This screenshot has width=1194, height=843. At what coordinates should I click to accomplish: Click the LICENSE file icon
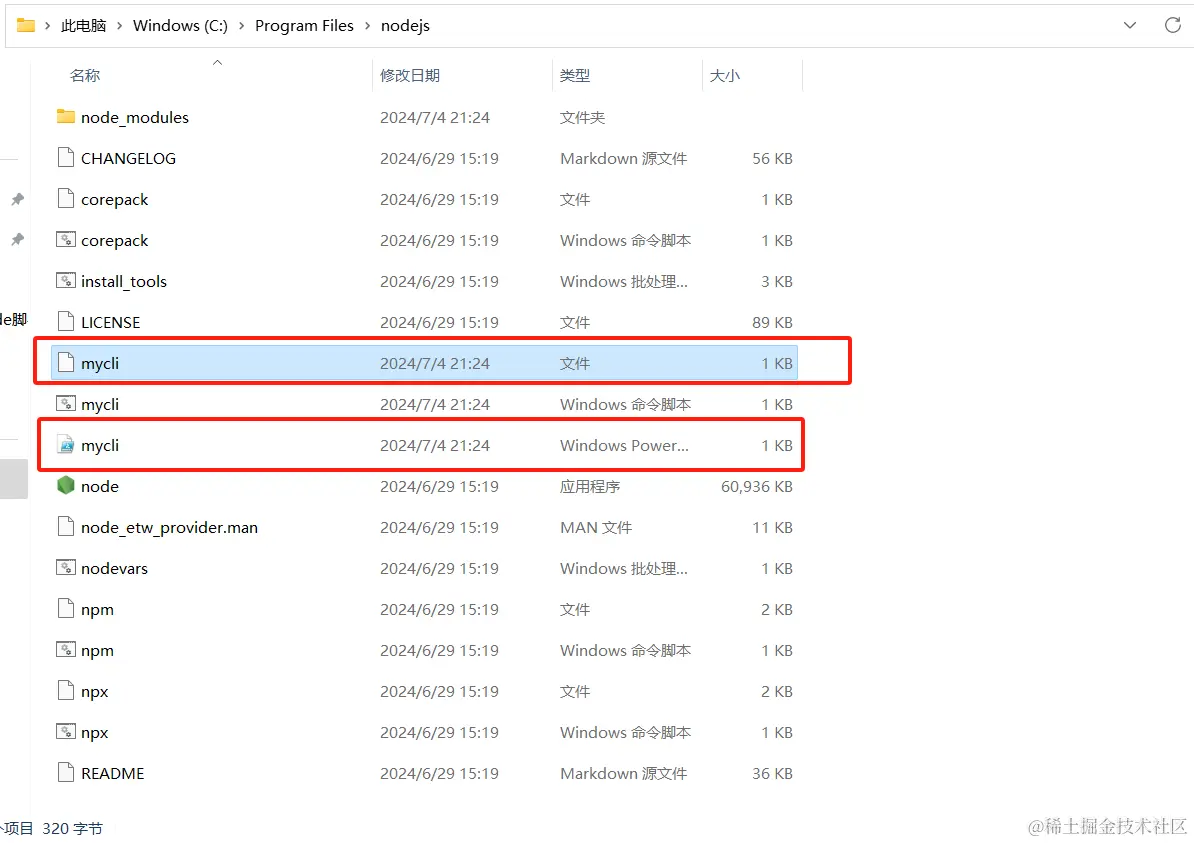point(66,321)
